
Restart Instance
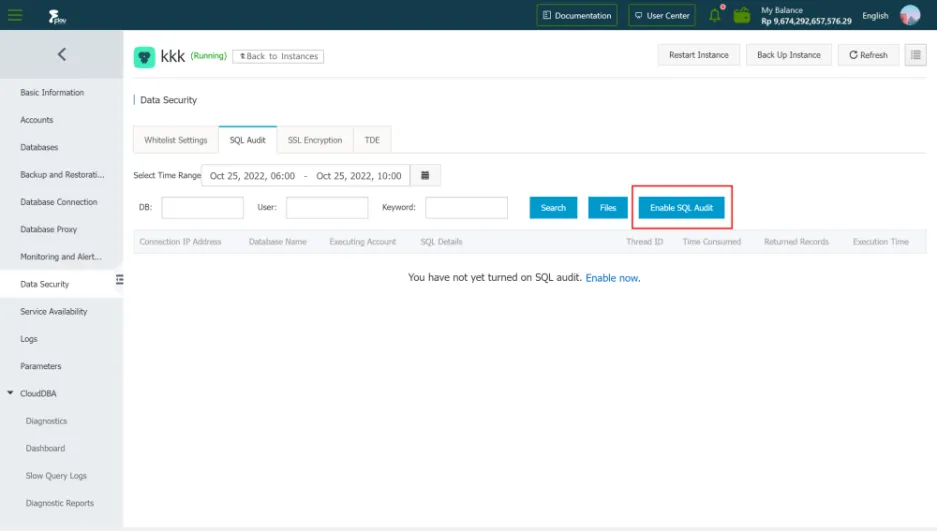tap(699, 55)
